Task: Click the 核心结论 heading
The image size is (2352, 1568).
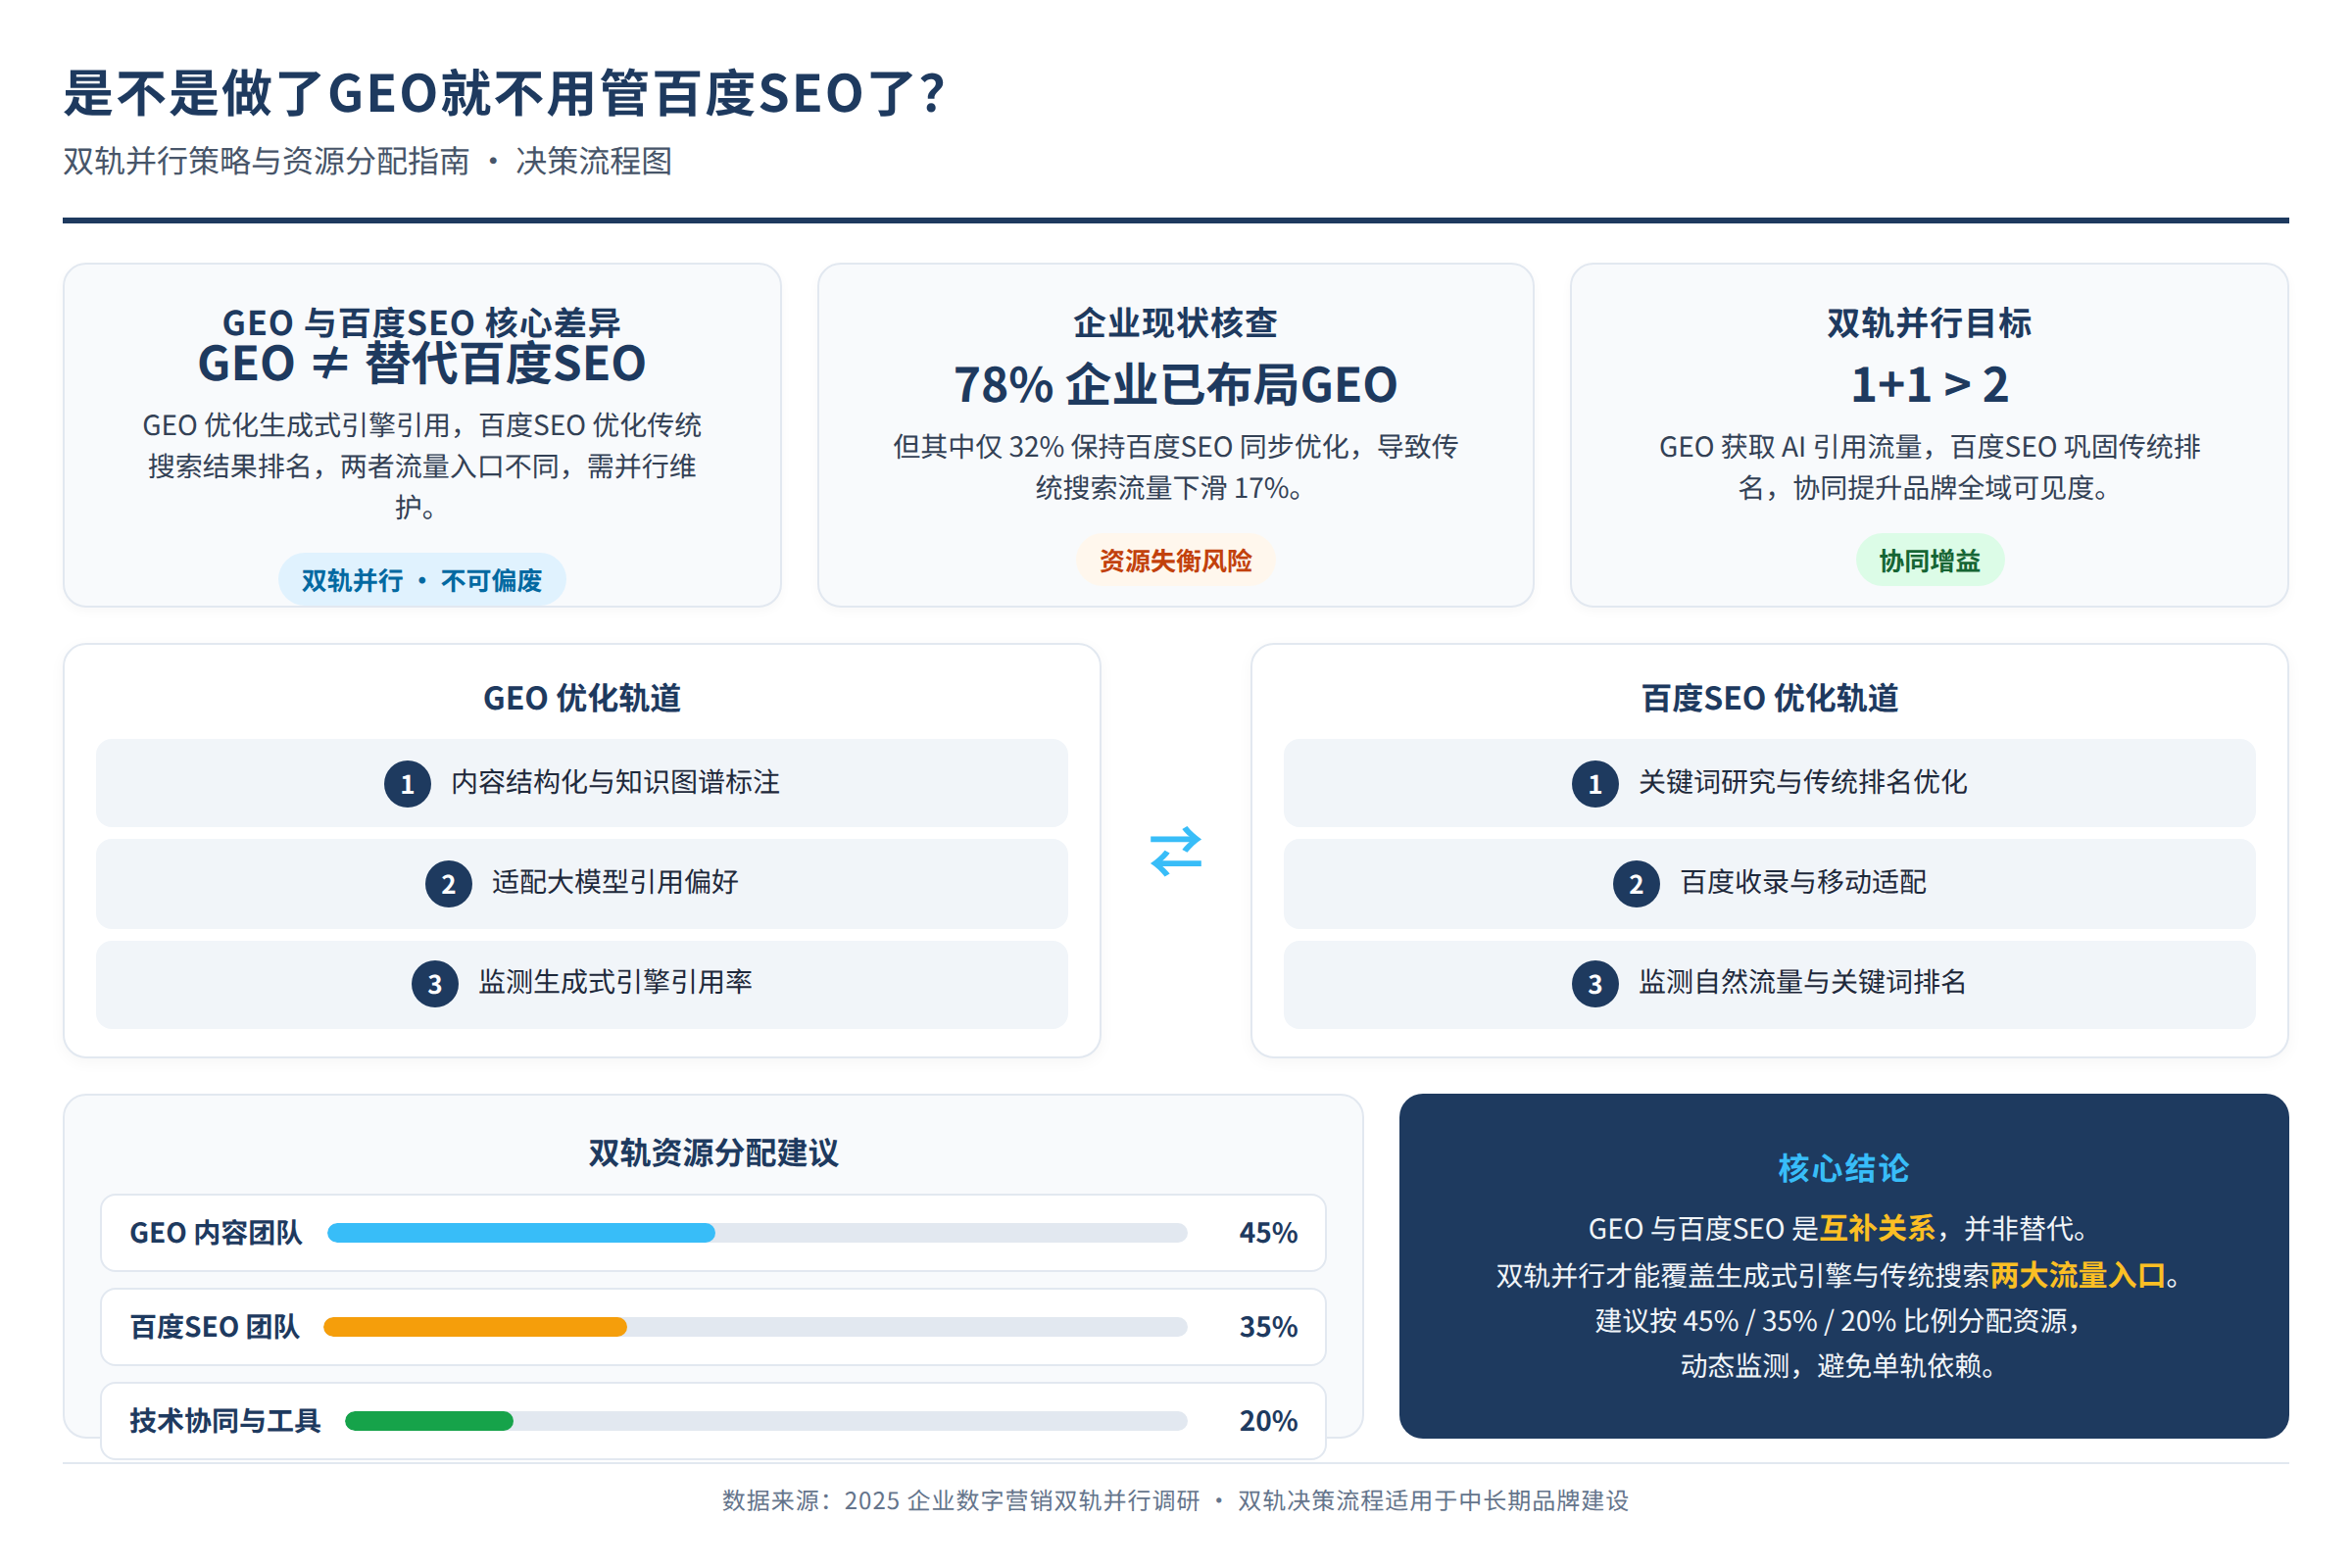Action: (x=1844, y=1168)
